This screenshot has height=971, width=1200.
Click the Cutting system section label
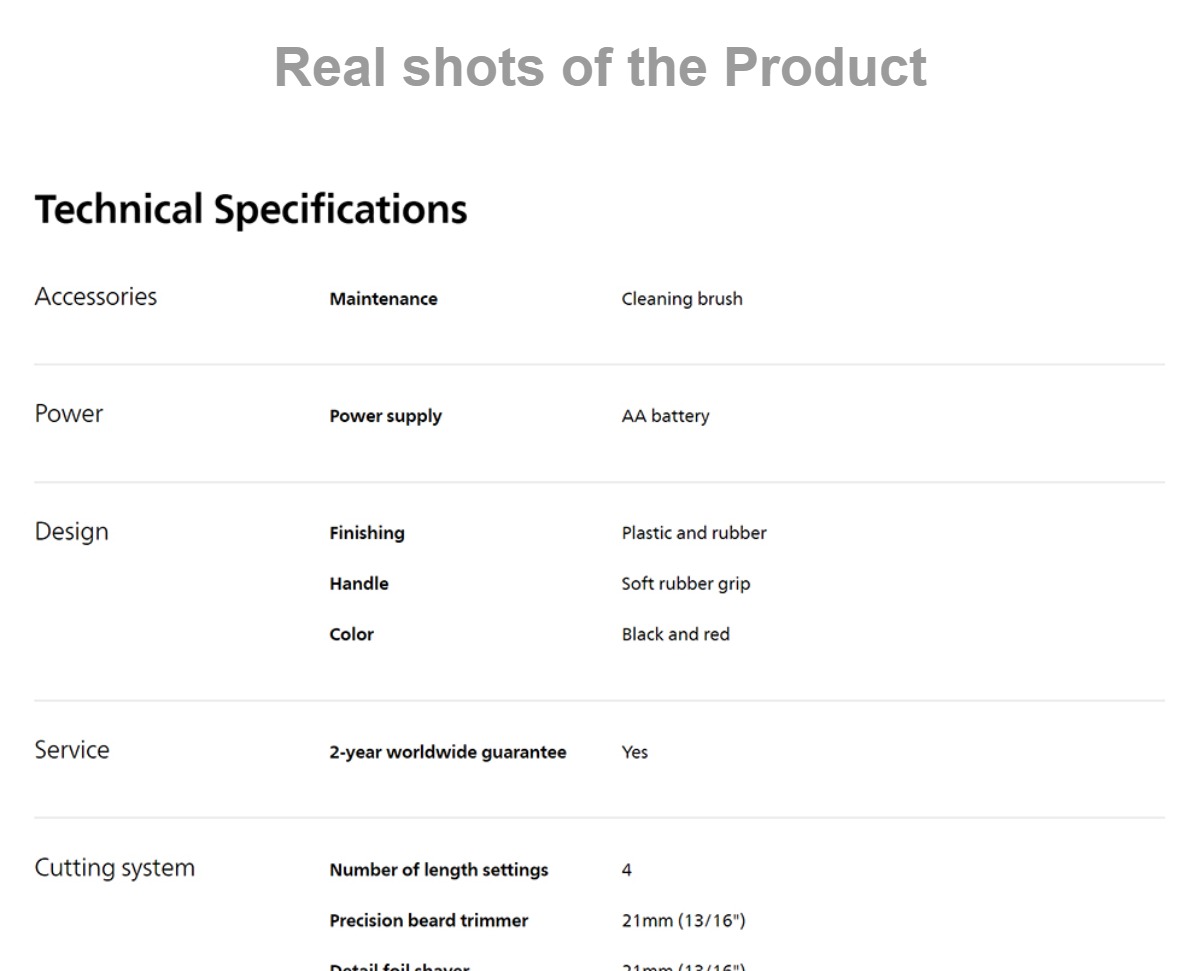115,868
